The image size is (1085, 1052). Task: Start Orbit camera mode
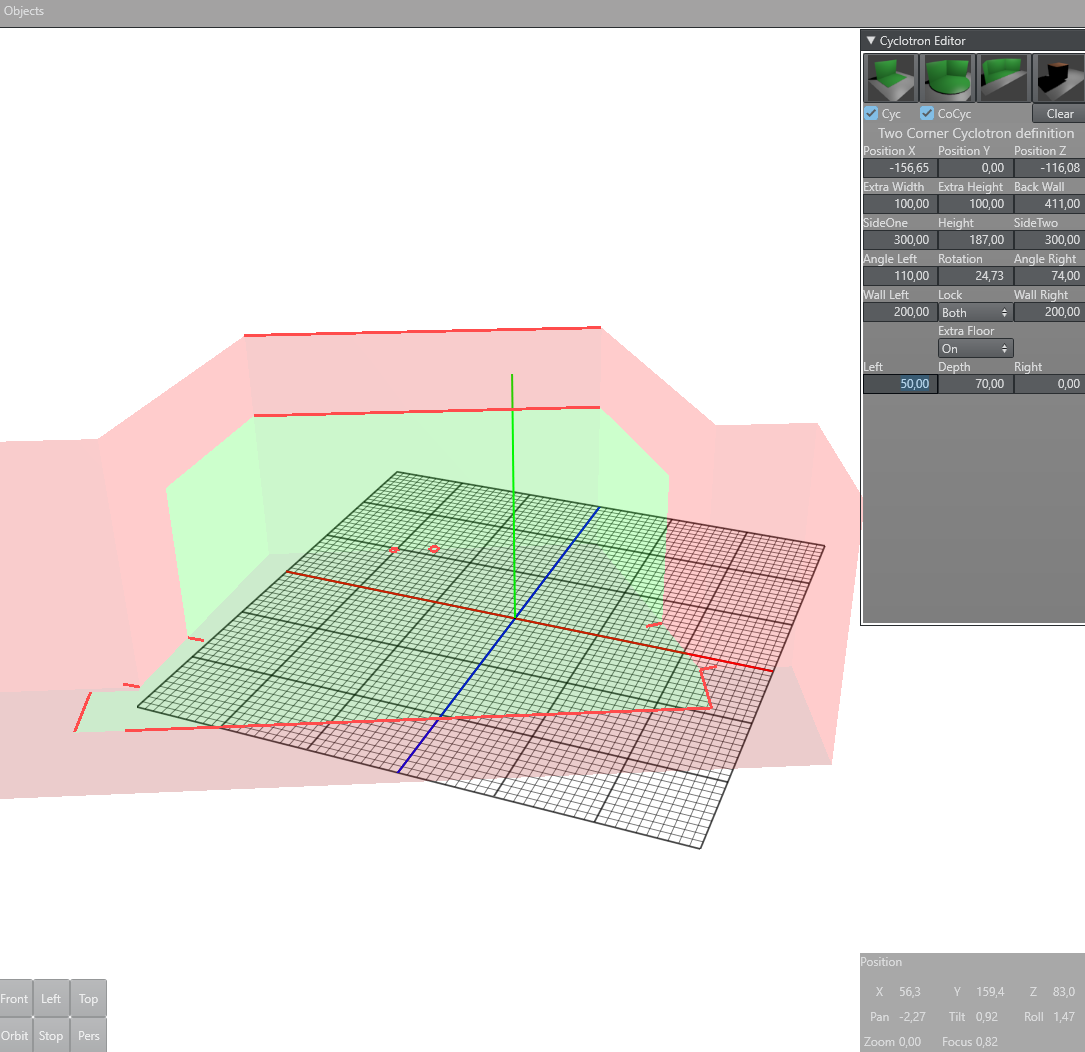click(15, 1035)
